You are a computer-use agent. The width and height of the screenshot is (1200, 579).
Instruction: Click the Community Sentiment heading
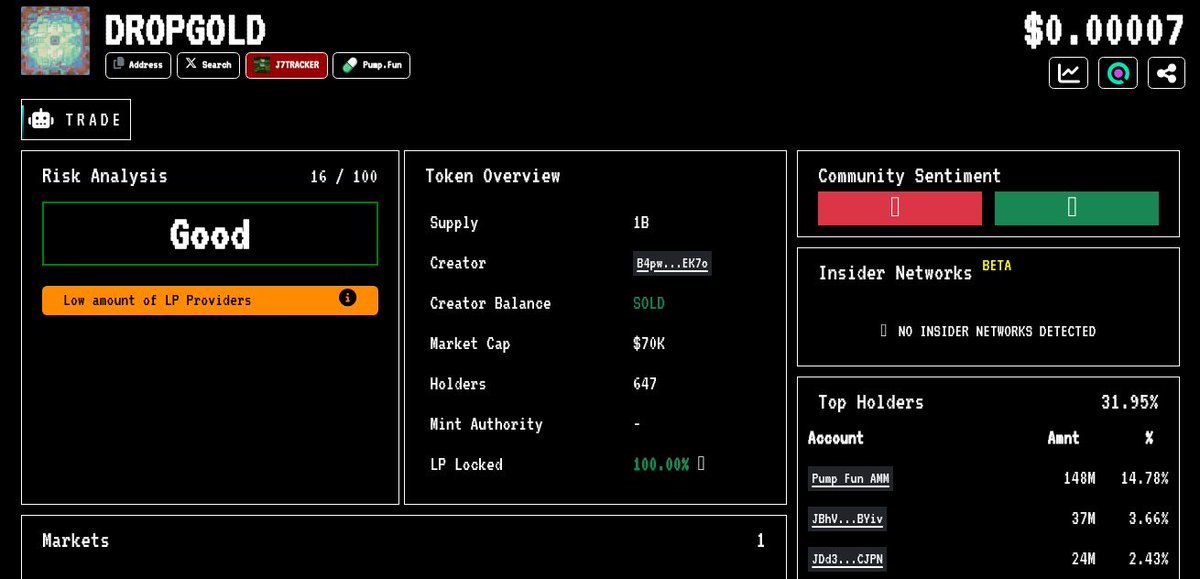(x=909, y=176)
